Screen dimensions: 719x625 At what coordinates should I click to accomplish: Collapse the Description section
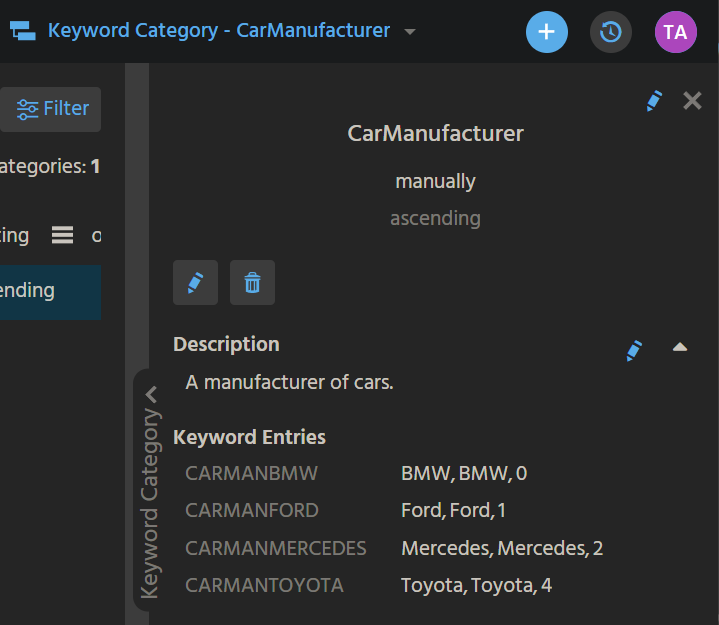(680, 347)
